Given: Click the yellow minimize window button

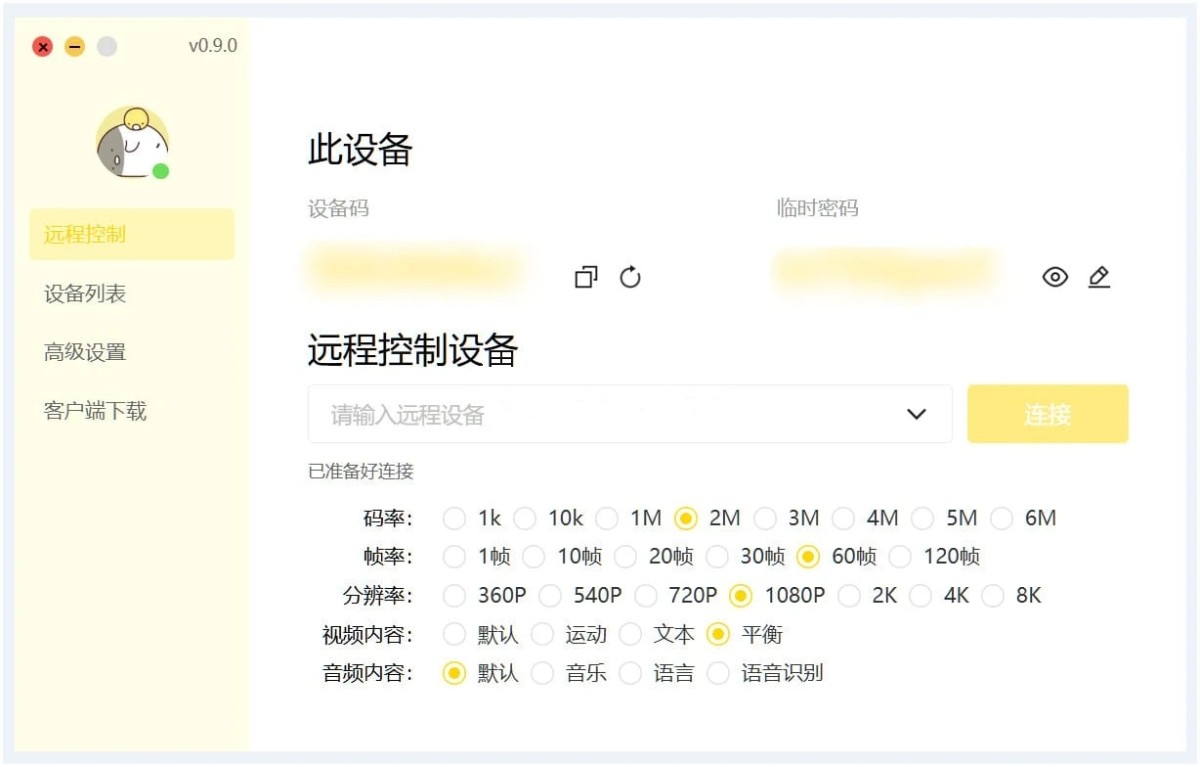Looking at the screenshot, I should 75,47.
